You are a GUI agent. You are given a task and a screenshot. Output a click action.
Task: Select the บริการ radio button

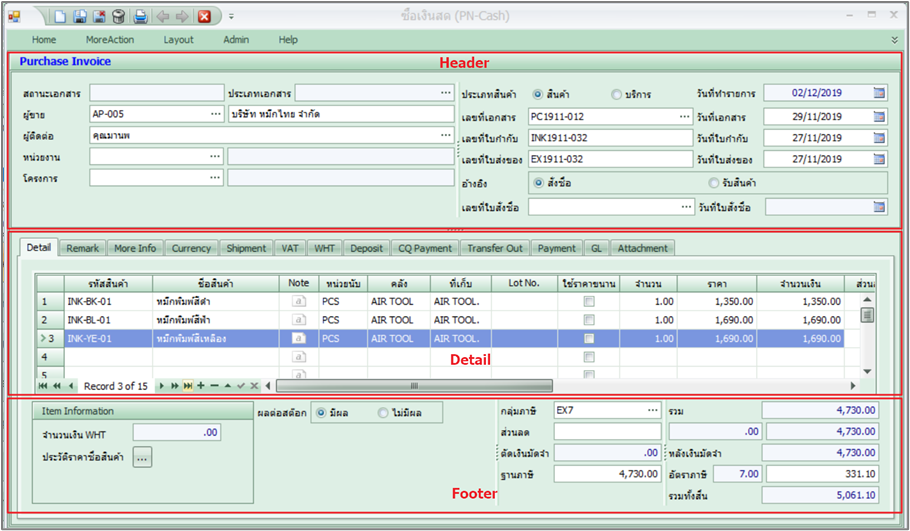coord(617,94)
